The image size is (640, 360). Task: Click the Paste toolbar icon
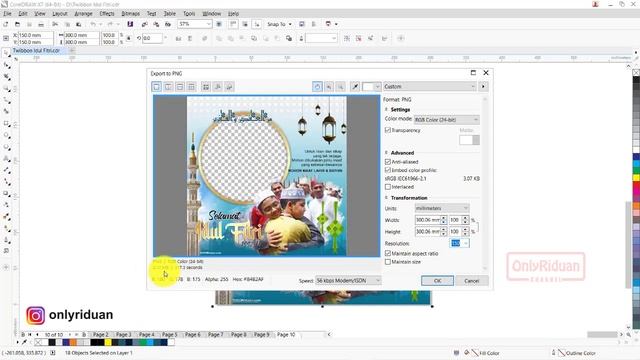pyautogui.click(x=79, y=24)
